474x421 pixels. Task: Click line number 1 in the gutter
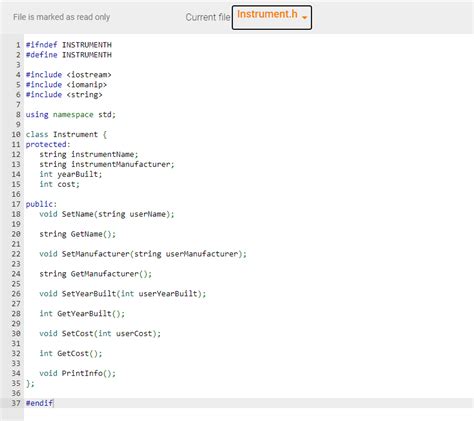(x=18, y=45)
